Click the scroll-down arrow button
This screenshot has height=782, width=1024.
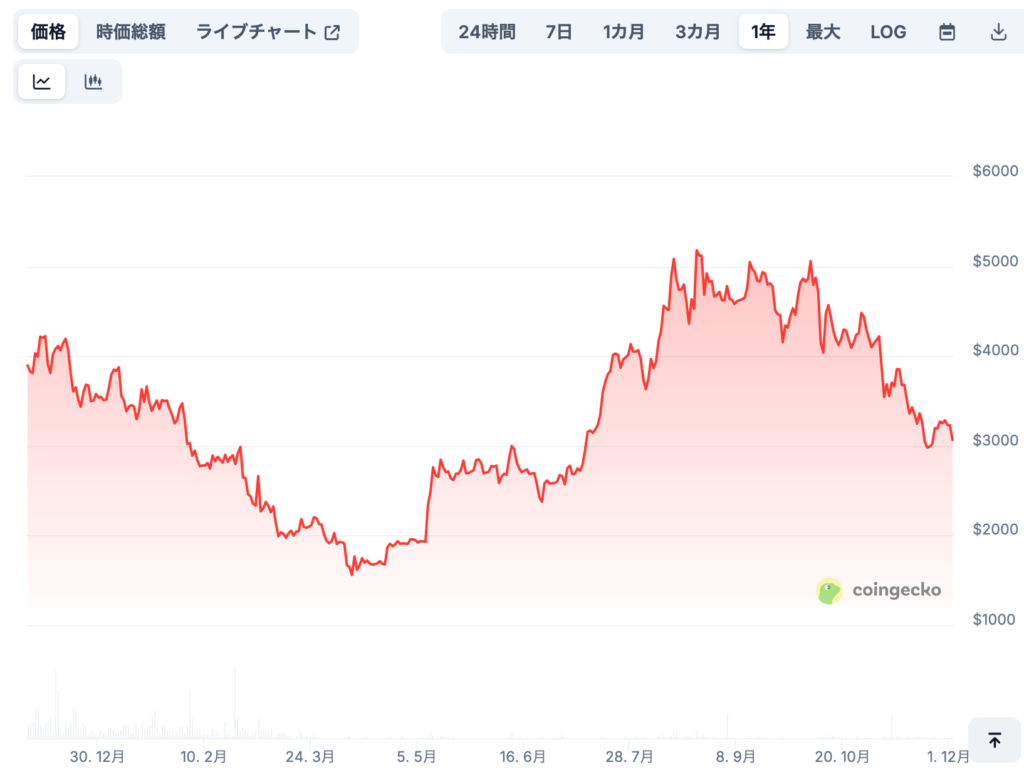pos(994,740)
